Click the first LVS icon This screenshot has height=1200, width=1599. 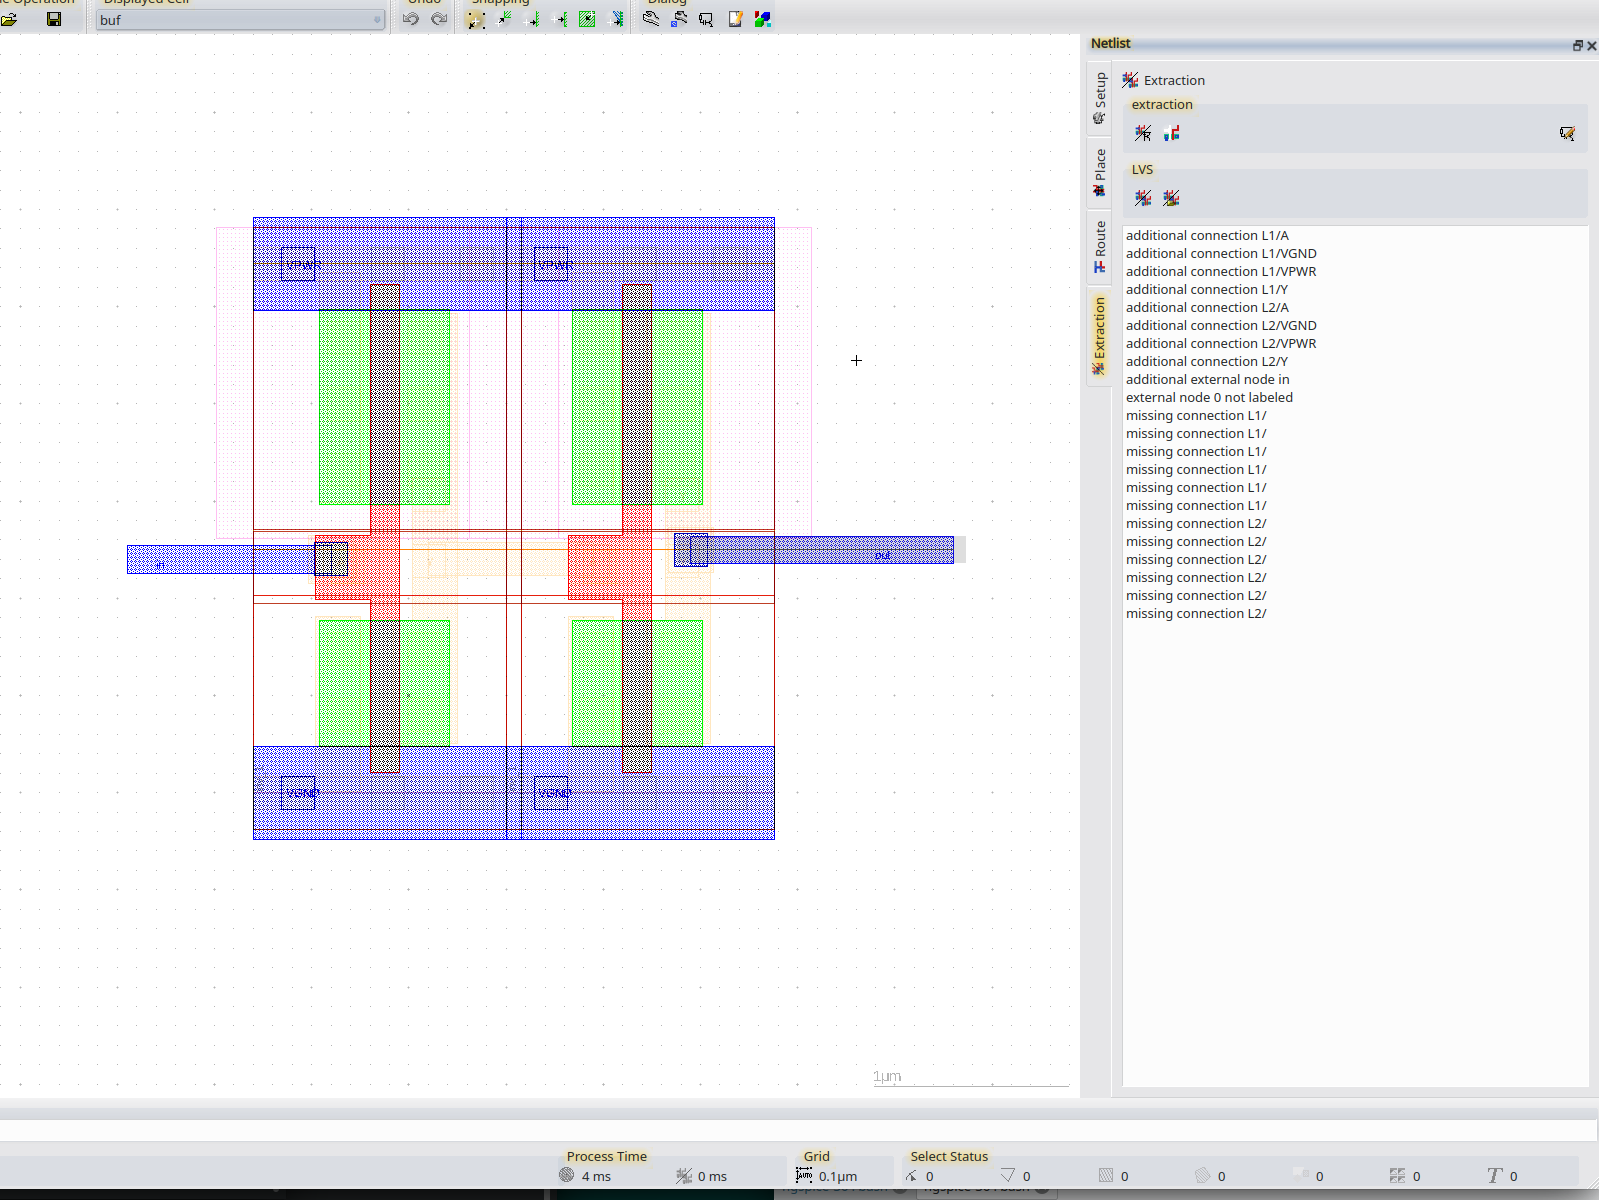[1143, 198]
